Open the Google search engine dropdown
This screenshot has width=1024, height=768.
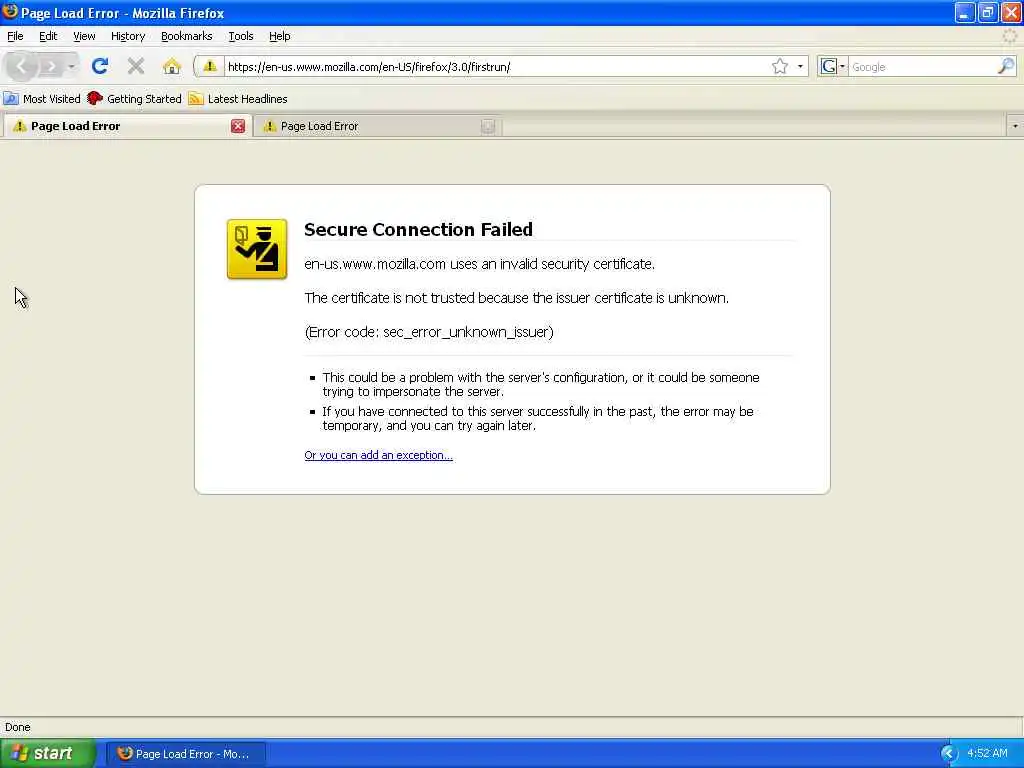point(833,66)
